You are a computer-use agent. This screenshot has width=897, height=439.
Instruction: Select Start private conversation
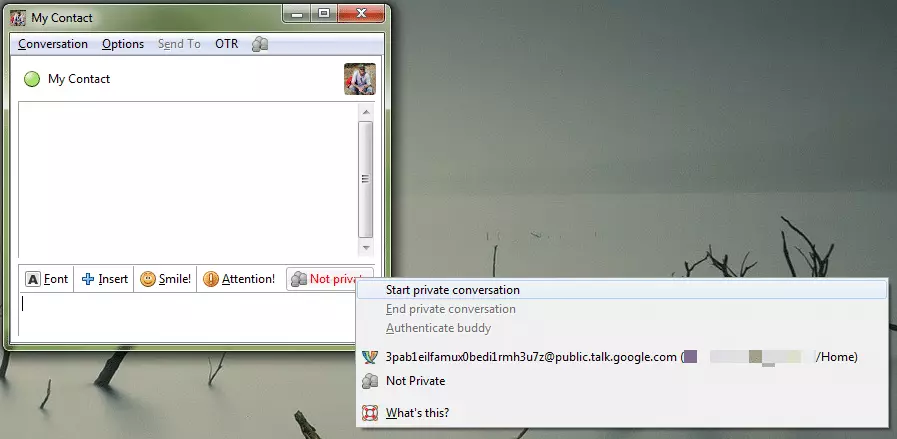click(452, 290)
